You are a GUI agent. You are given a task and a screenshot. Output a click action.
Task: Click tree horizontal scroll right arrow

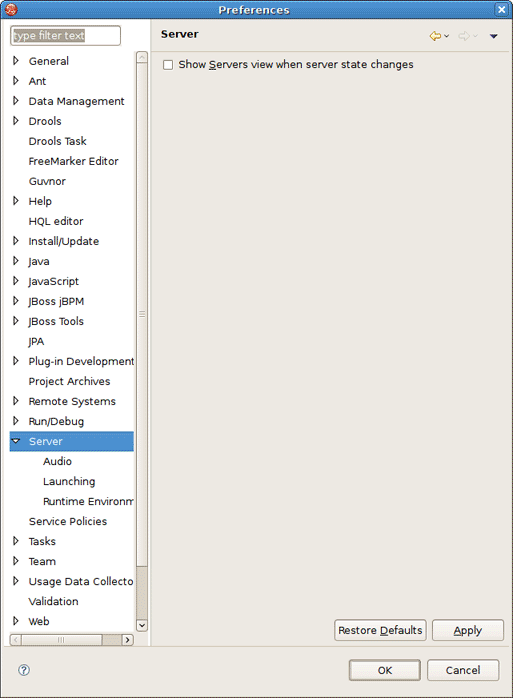(127, 640)
